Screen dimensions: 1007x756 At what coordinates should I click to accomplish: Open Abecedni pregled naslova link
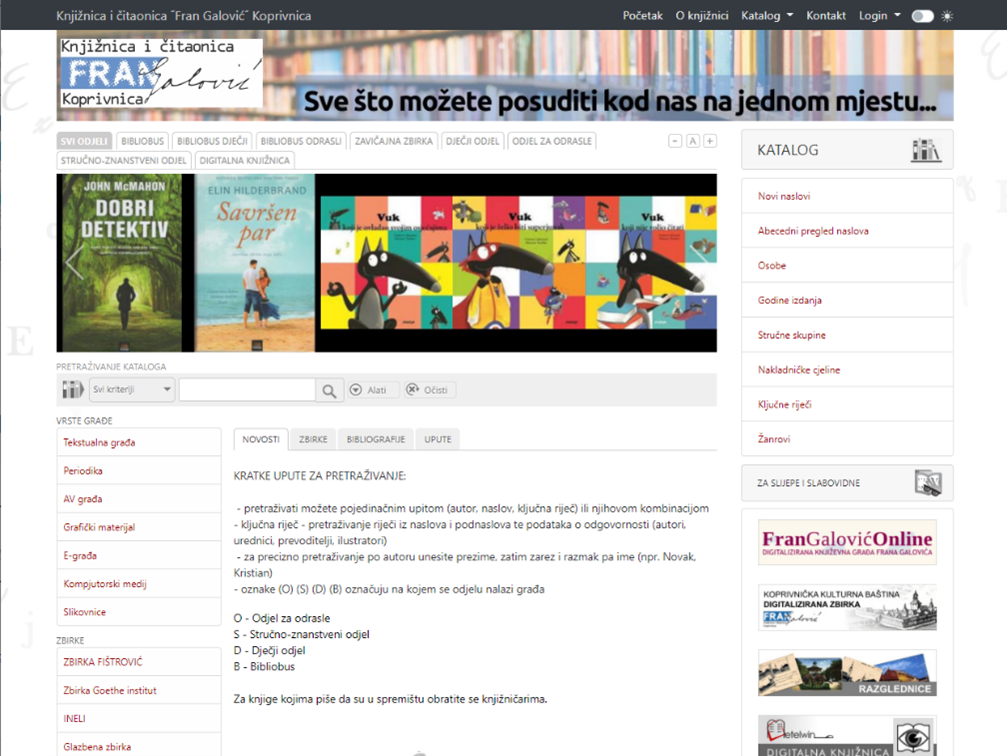(x=847, y=231)
